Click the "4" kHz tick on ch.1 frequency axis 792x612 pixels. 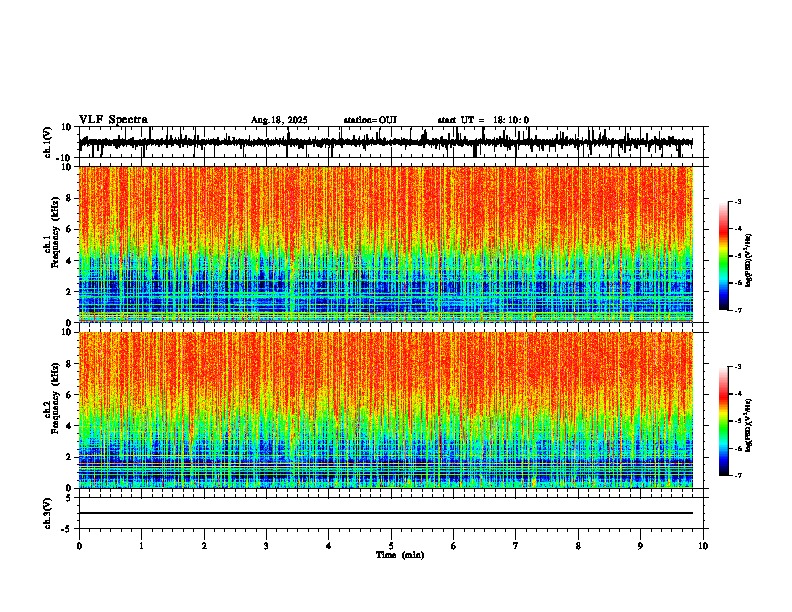[69, 261]
